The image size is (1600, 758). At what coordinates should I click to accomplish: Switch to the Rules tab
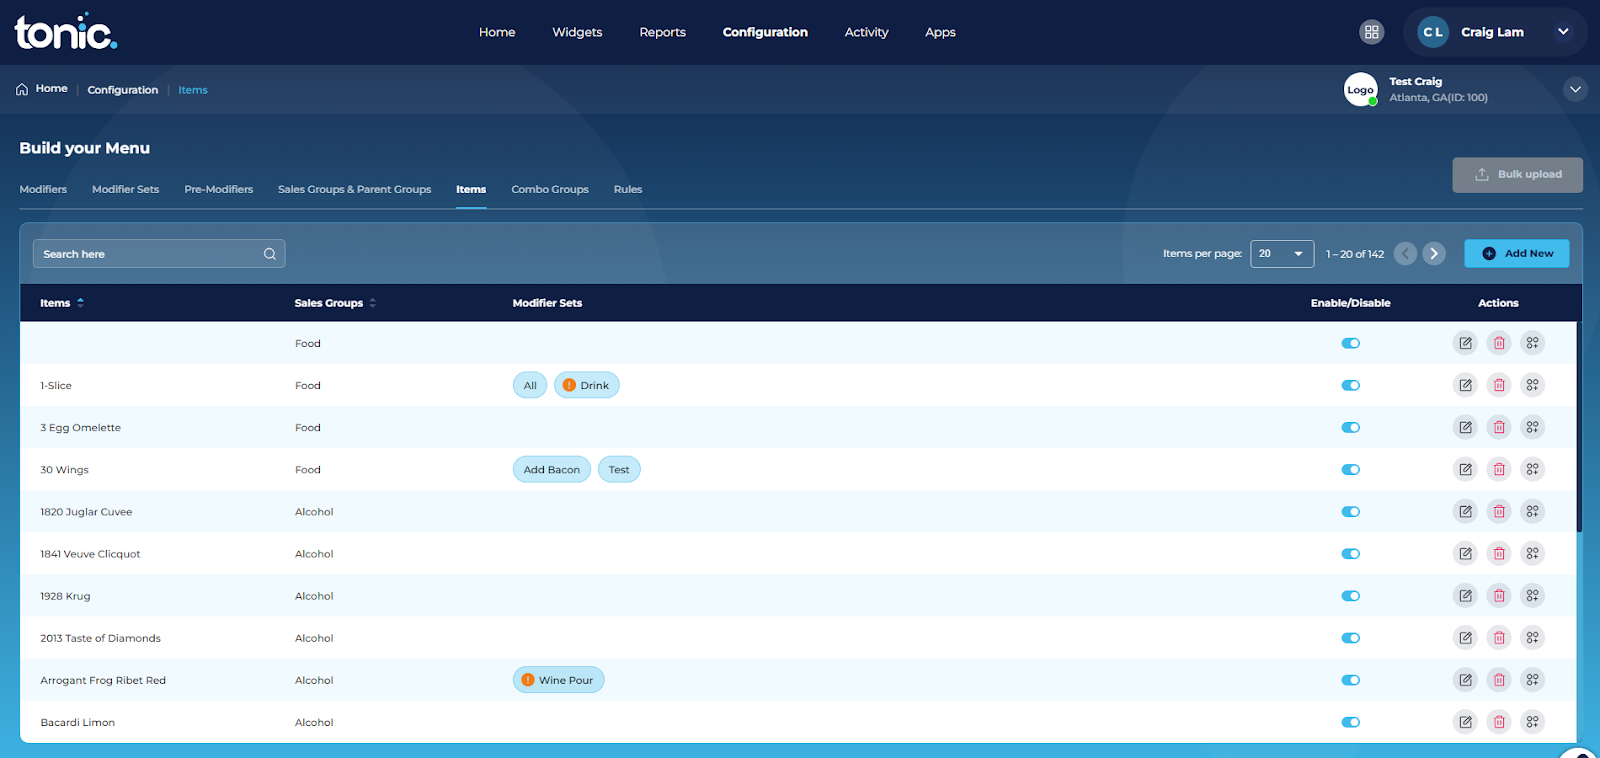628,189
